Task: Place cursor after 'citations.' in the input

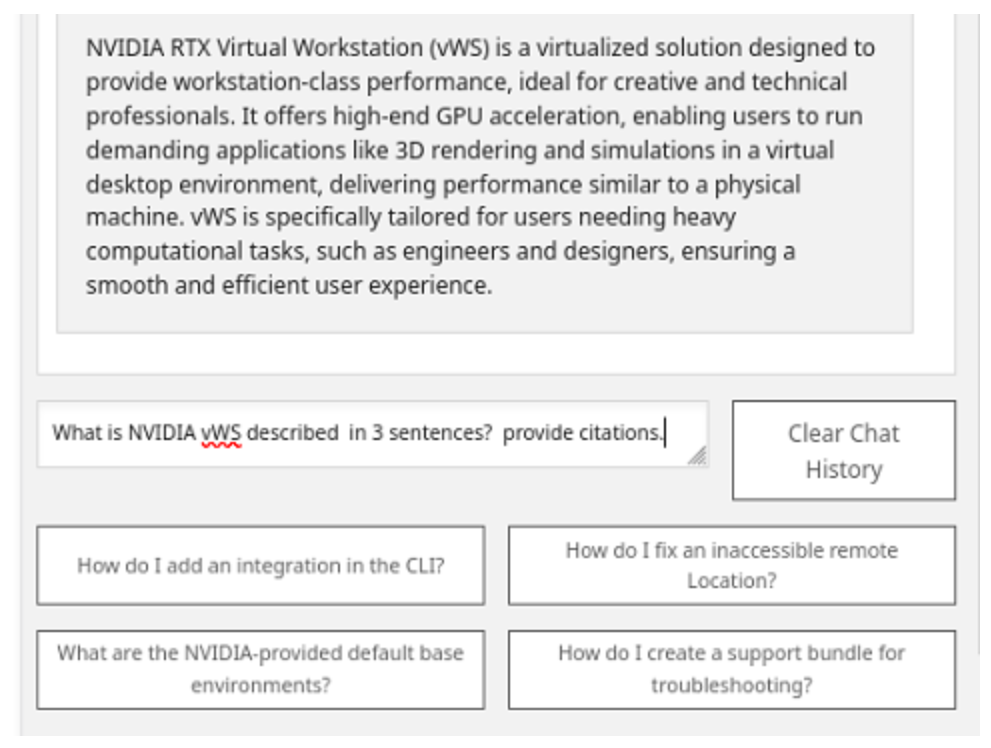Action: click(666, 434)
